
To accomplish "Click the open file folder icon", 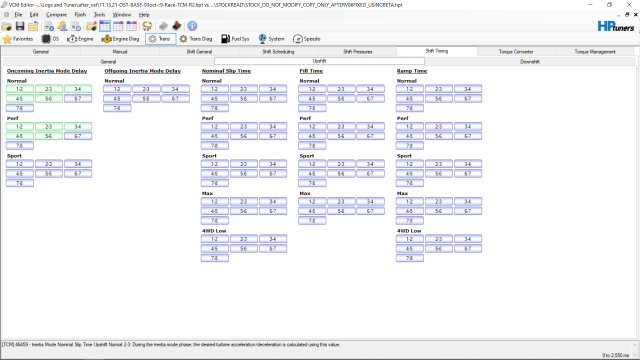I will (7, 26).
